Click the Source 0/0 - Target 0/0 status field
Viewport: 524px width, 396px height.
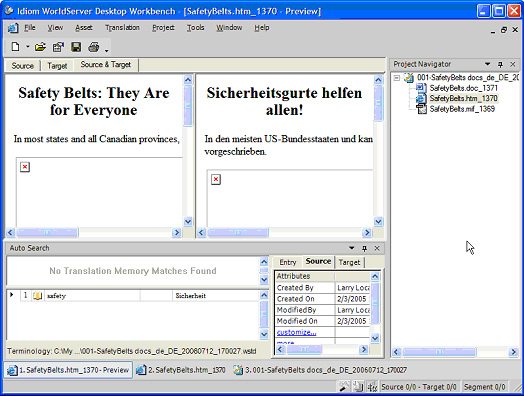419,387
